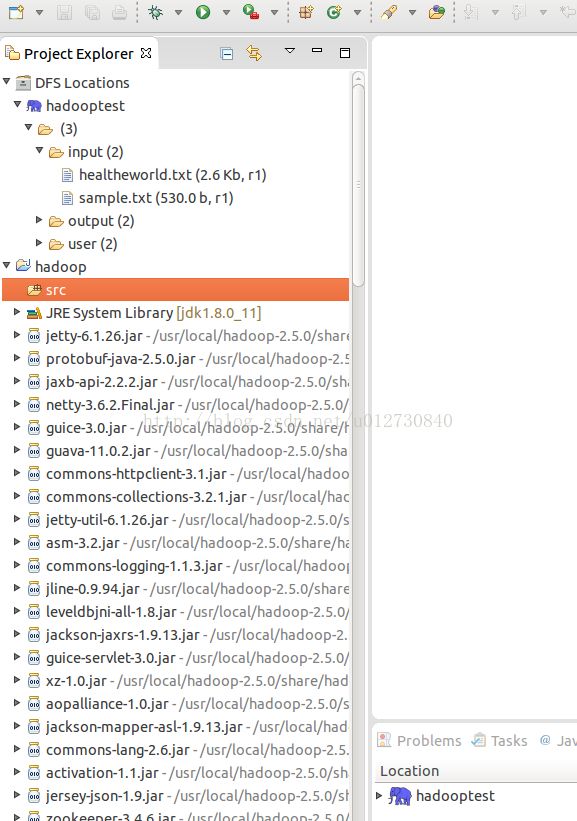Click the New Java Class icon

334,12
